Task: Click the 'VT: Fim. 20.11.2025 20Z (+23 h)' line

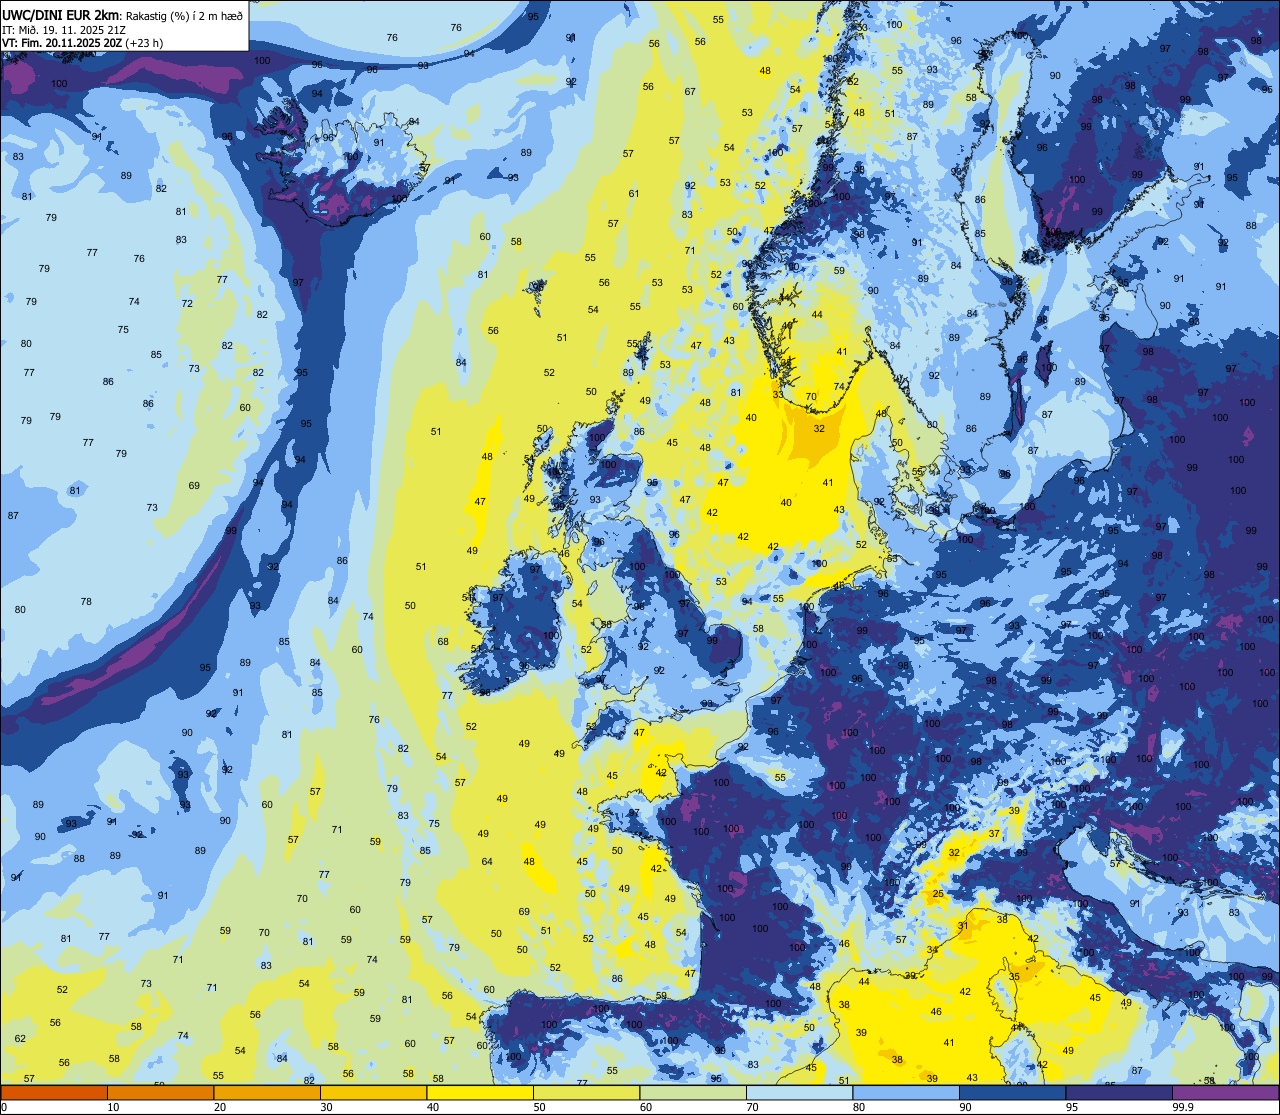Action: pyautogui.click(x=83, y=43)
